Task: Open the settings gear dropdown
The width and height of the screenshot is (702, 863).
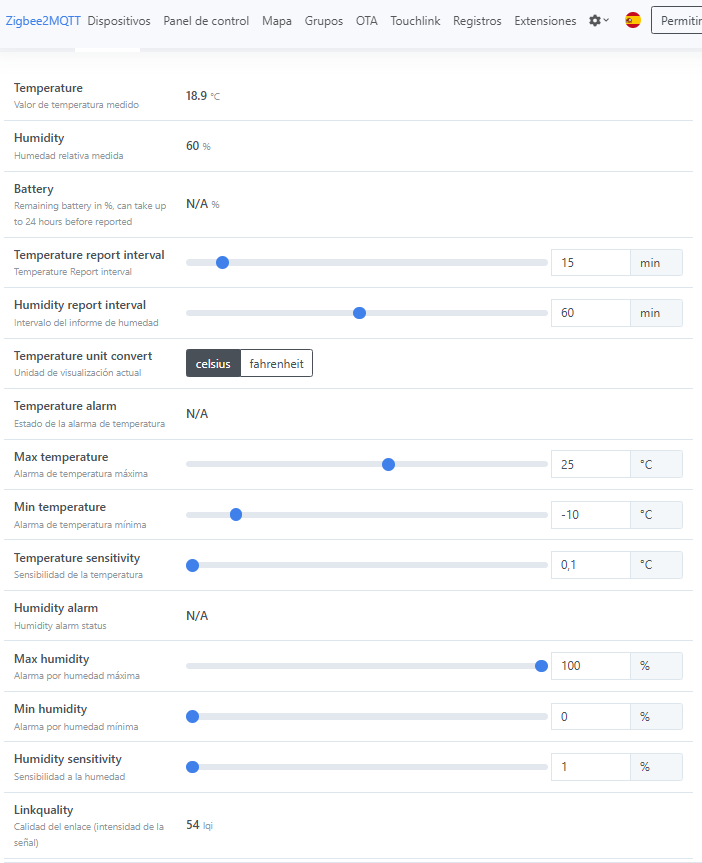Action: click(598, 20)
